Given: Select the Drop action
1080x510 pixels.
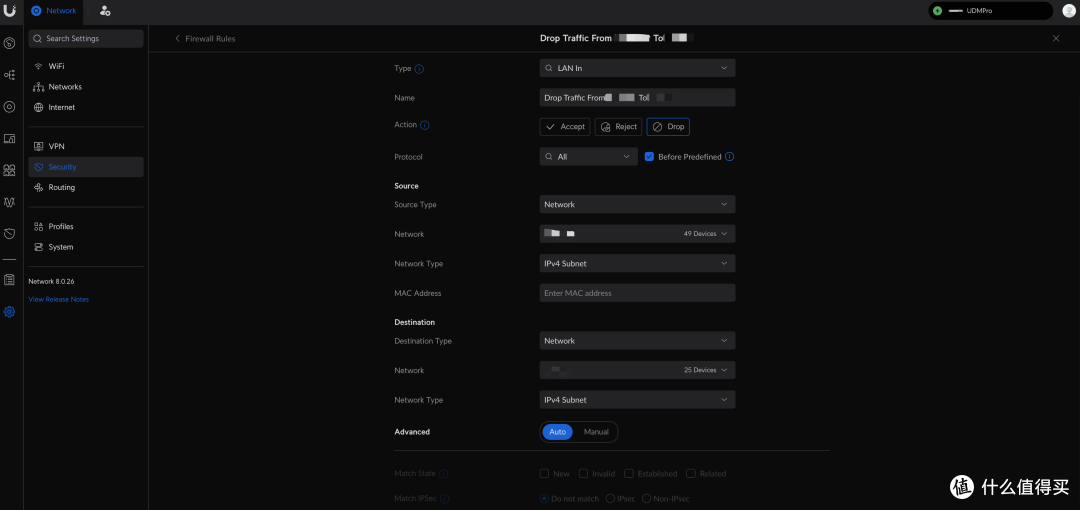Looking at the screenshot, I should point(668,127).
